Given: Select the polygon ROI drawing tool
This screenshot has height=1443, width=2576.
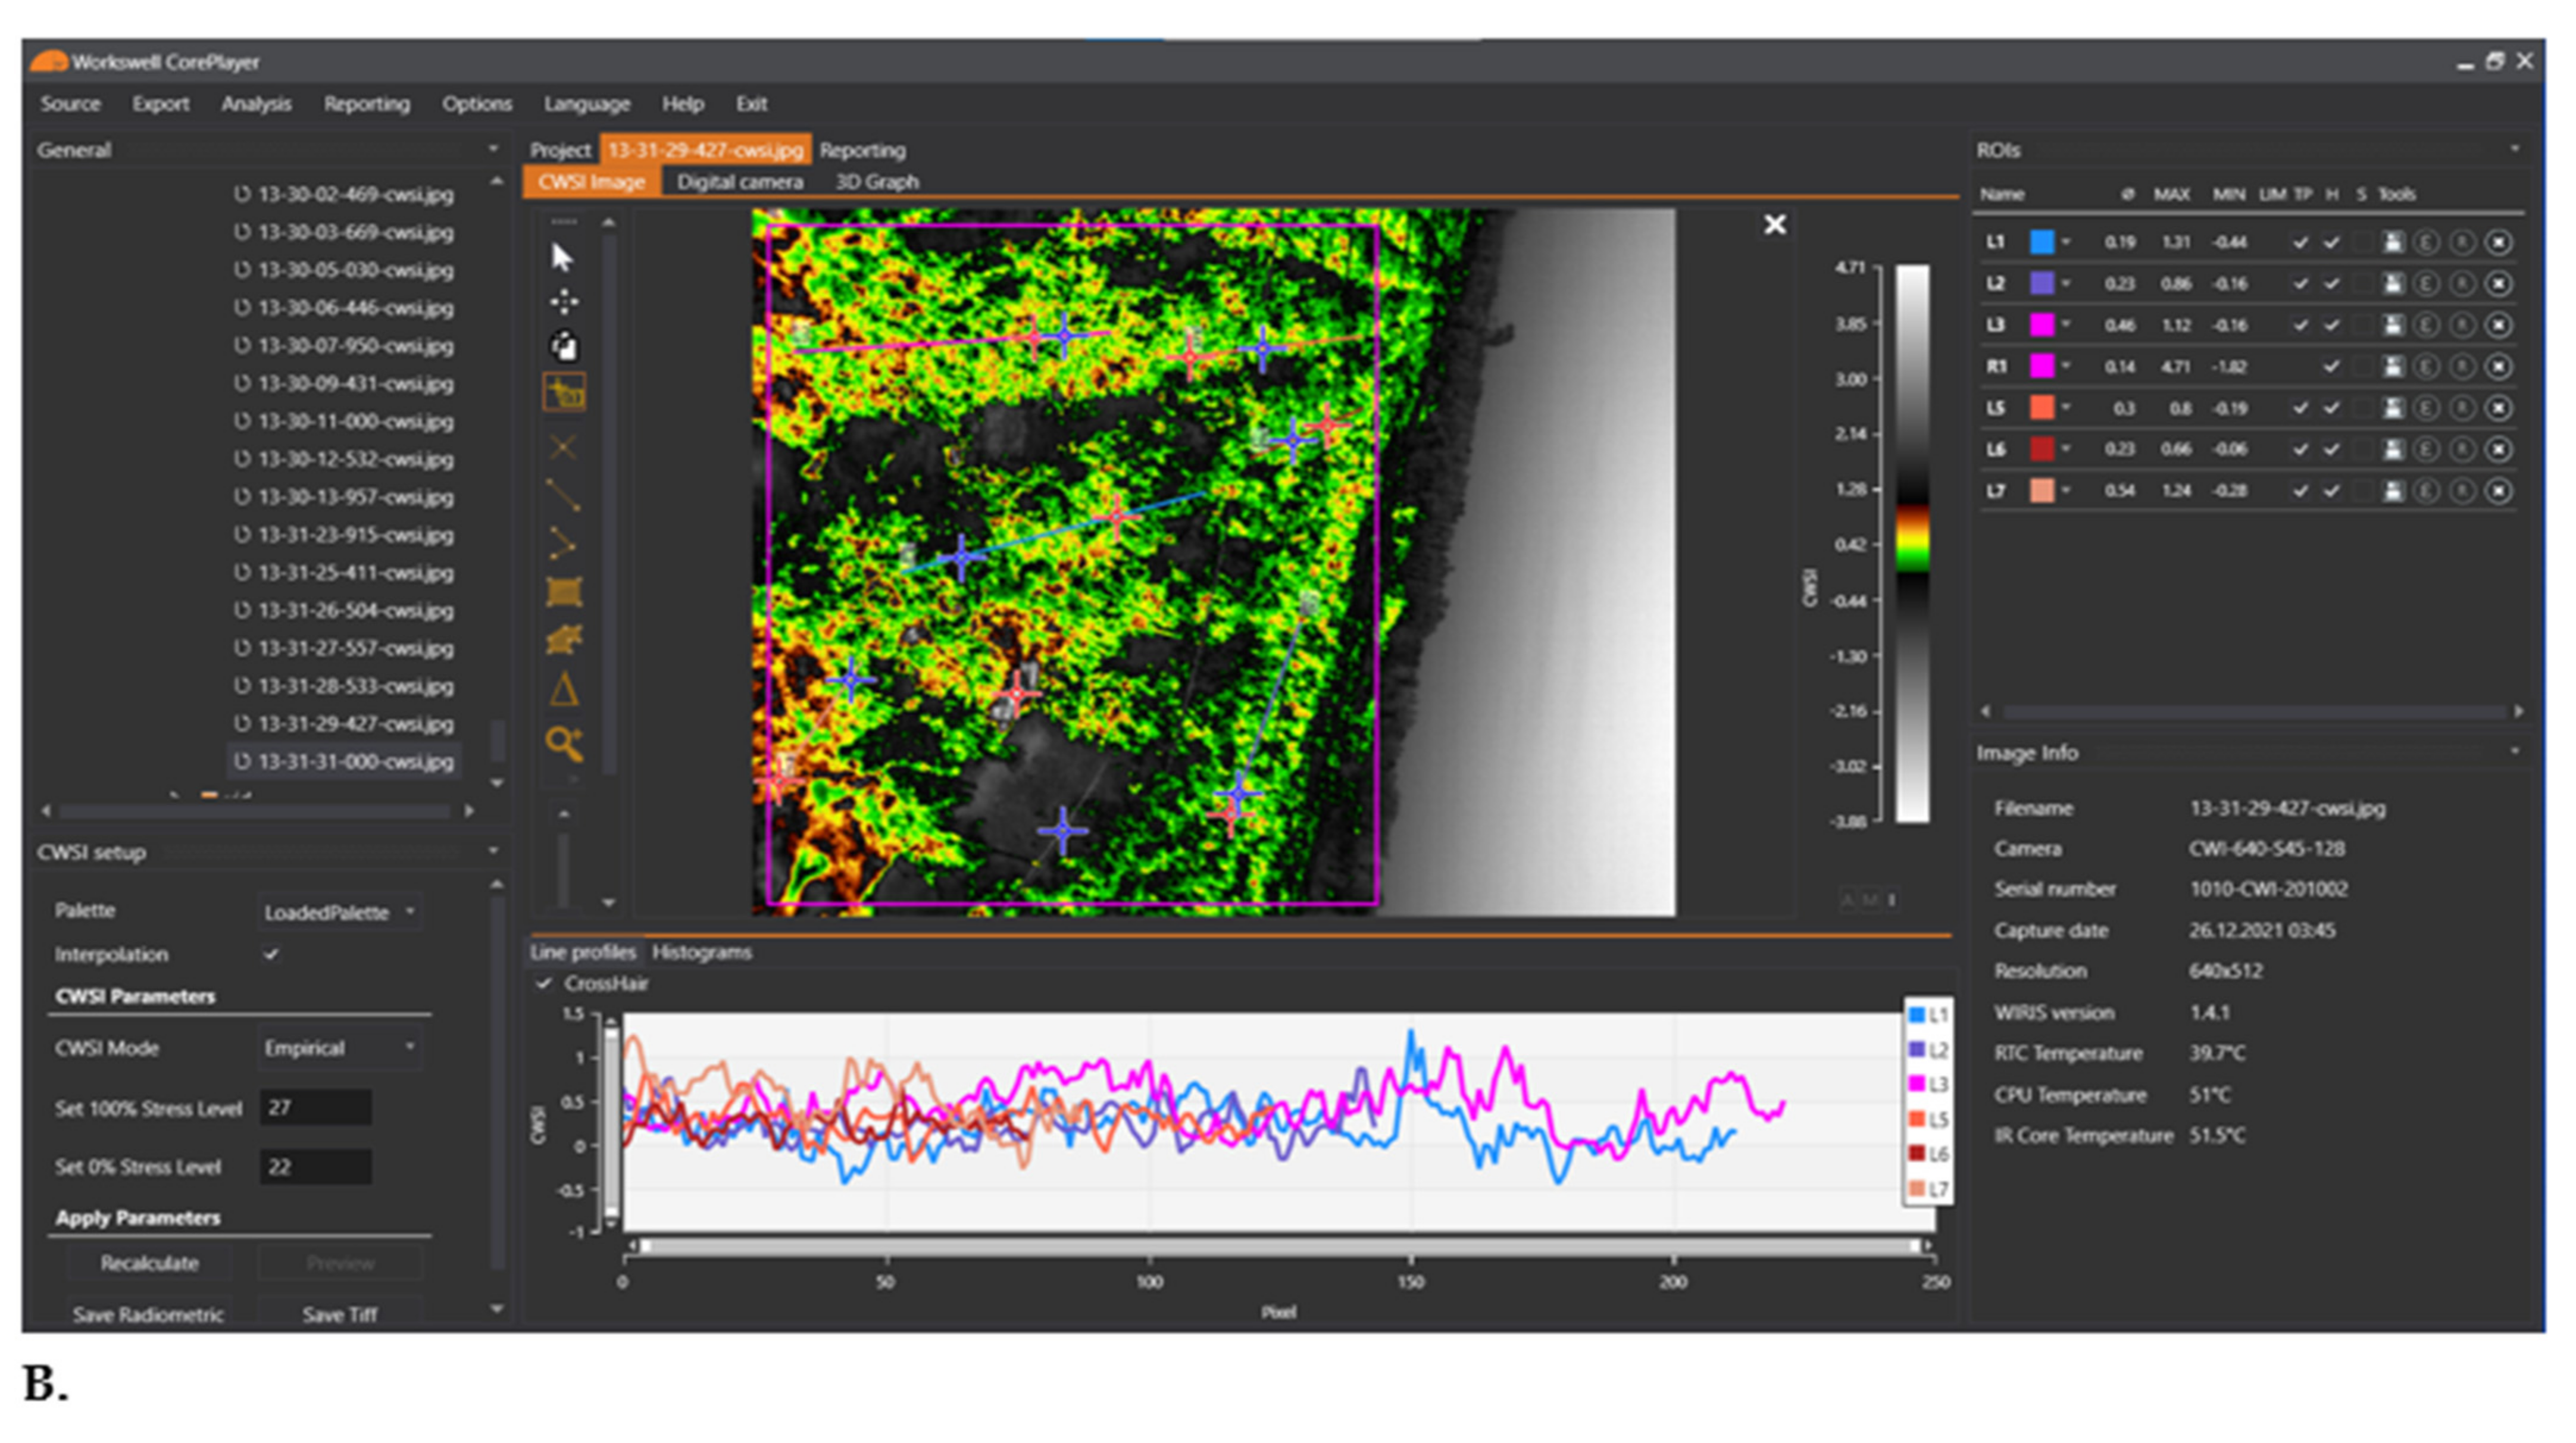Looking at the screenshot, I should point(564,640).
